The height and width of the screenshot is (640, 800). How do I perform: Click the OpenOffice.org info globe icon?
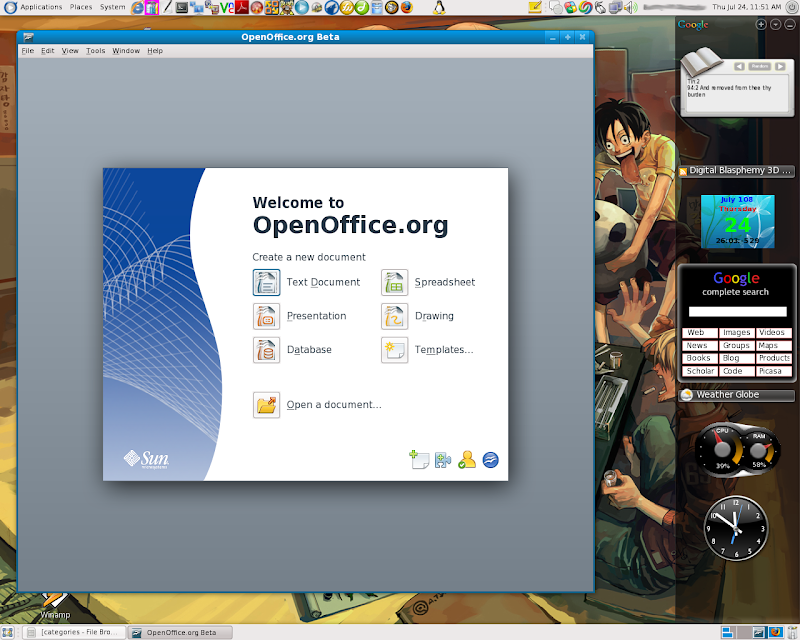490,460
